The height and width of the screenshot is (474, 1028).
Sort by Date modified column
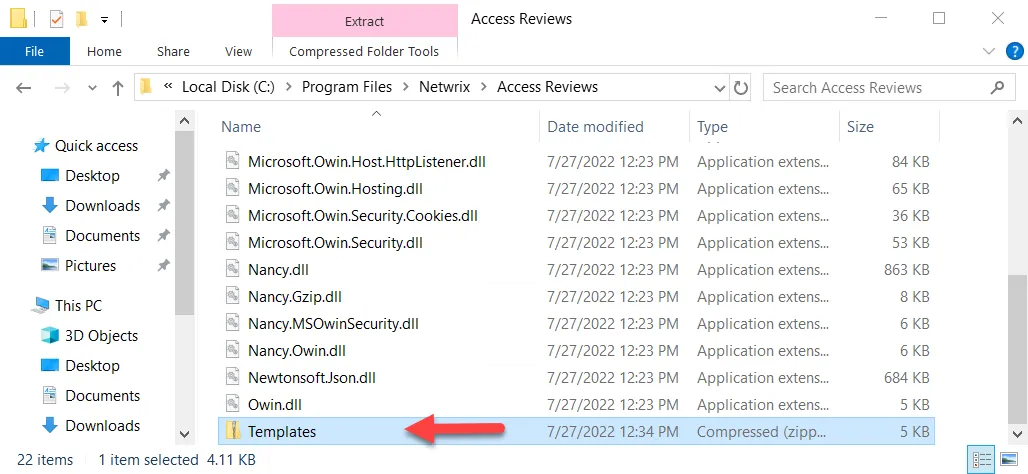614,127
